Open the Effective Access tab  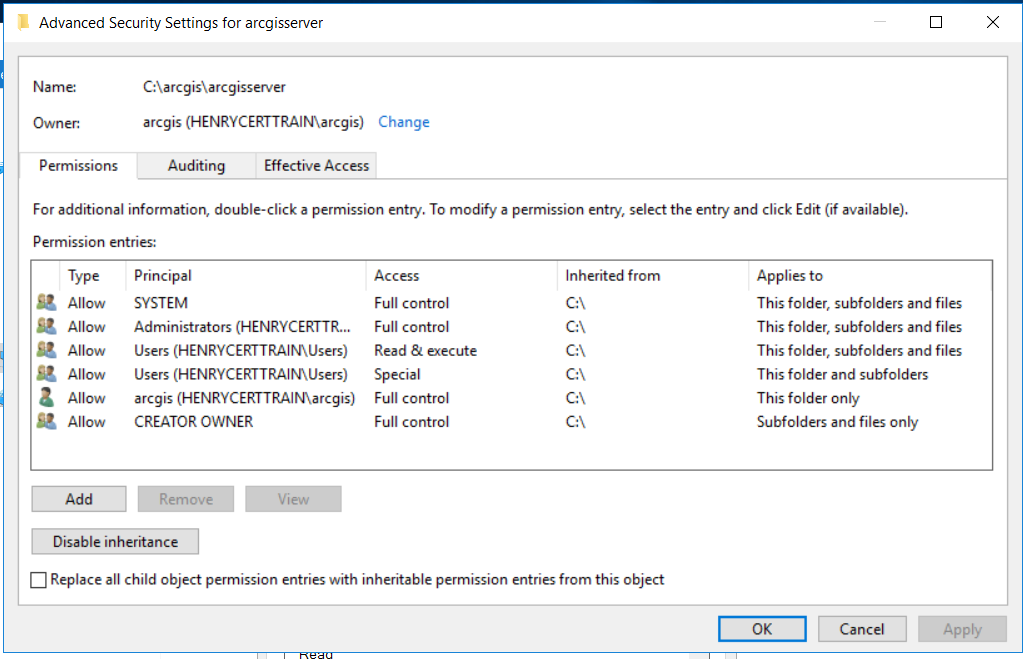[x=315, y=165]
